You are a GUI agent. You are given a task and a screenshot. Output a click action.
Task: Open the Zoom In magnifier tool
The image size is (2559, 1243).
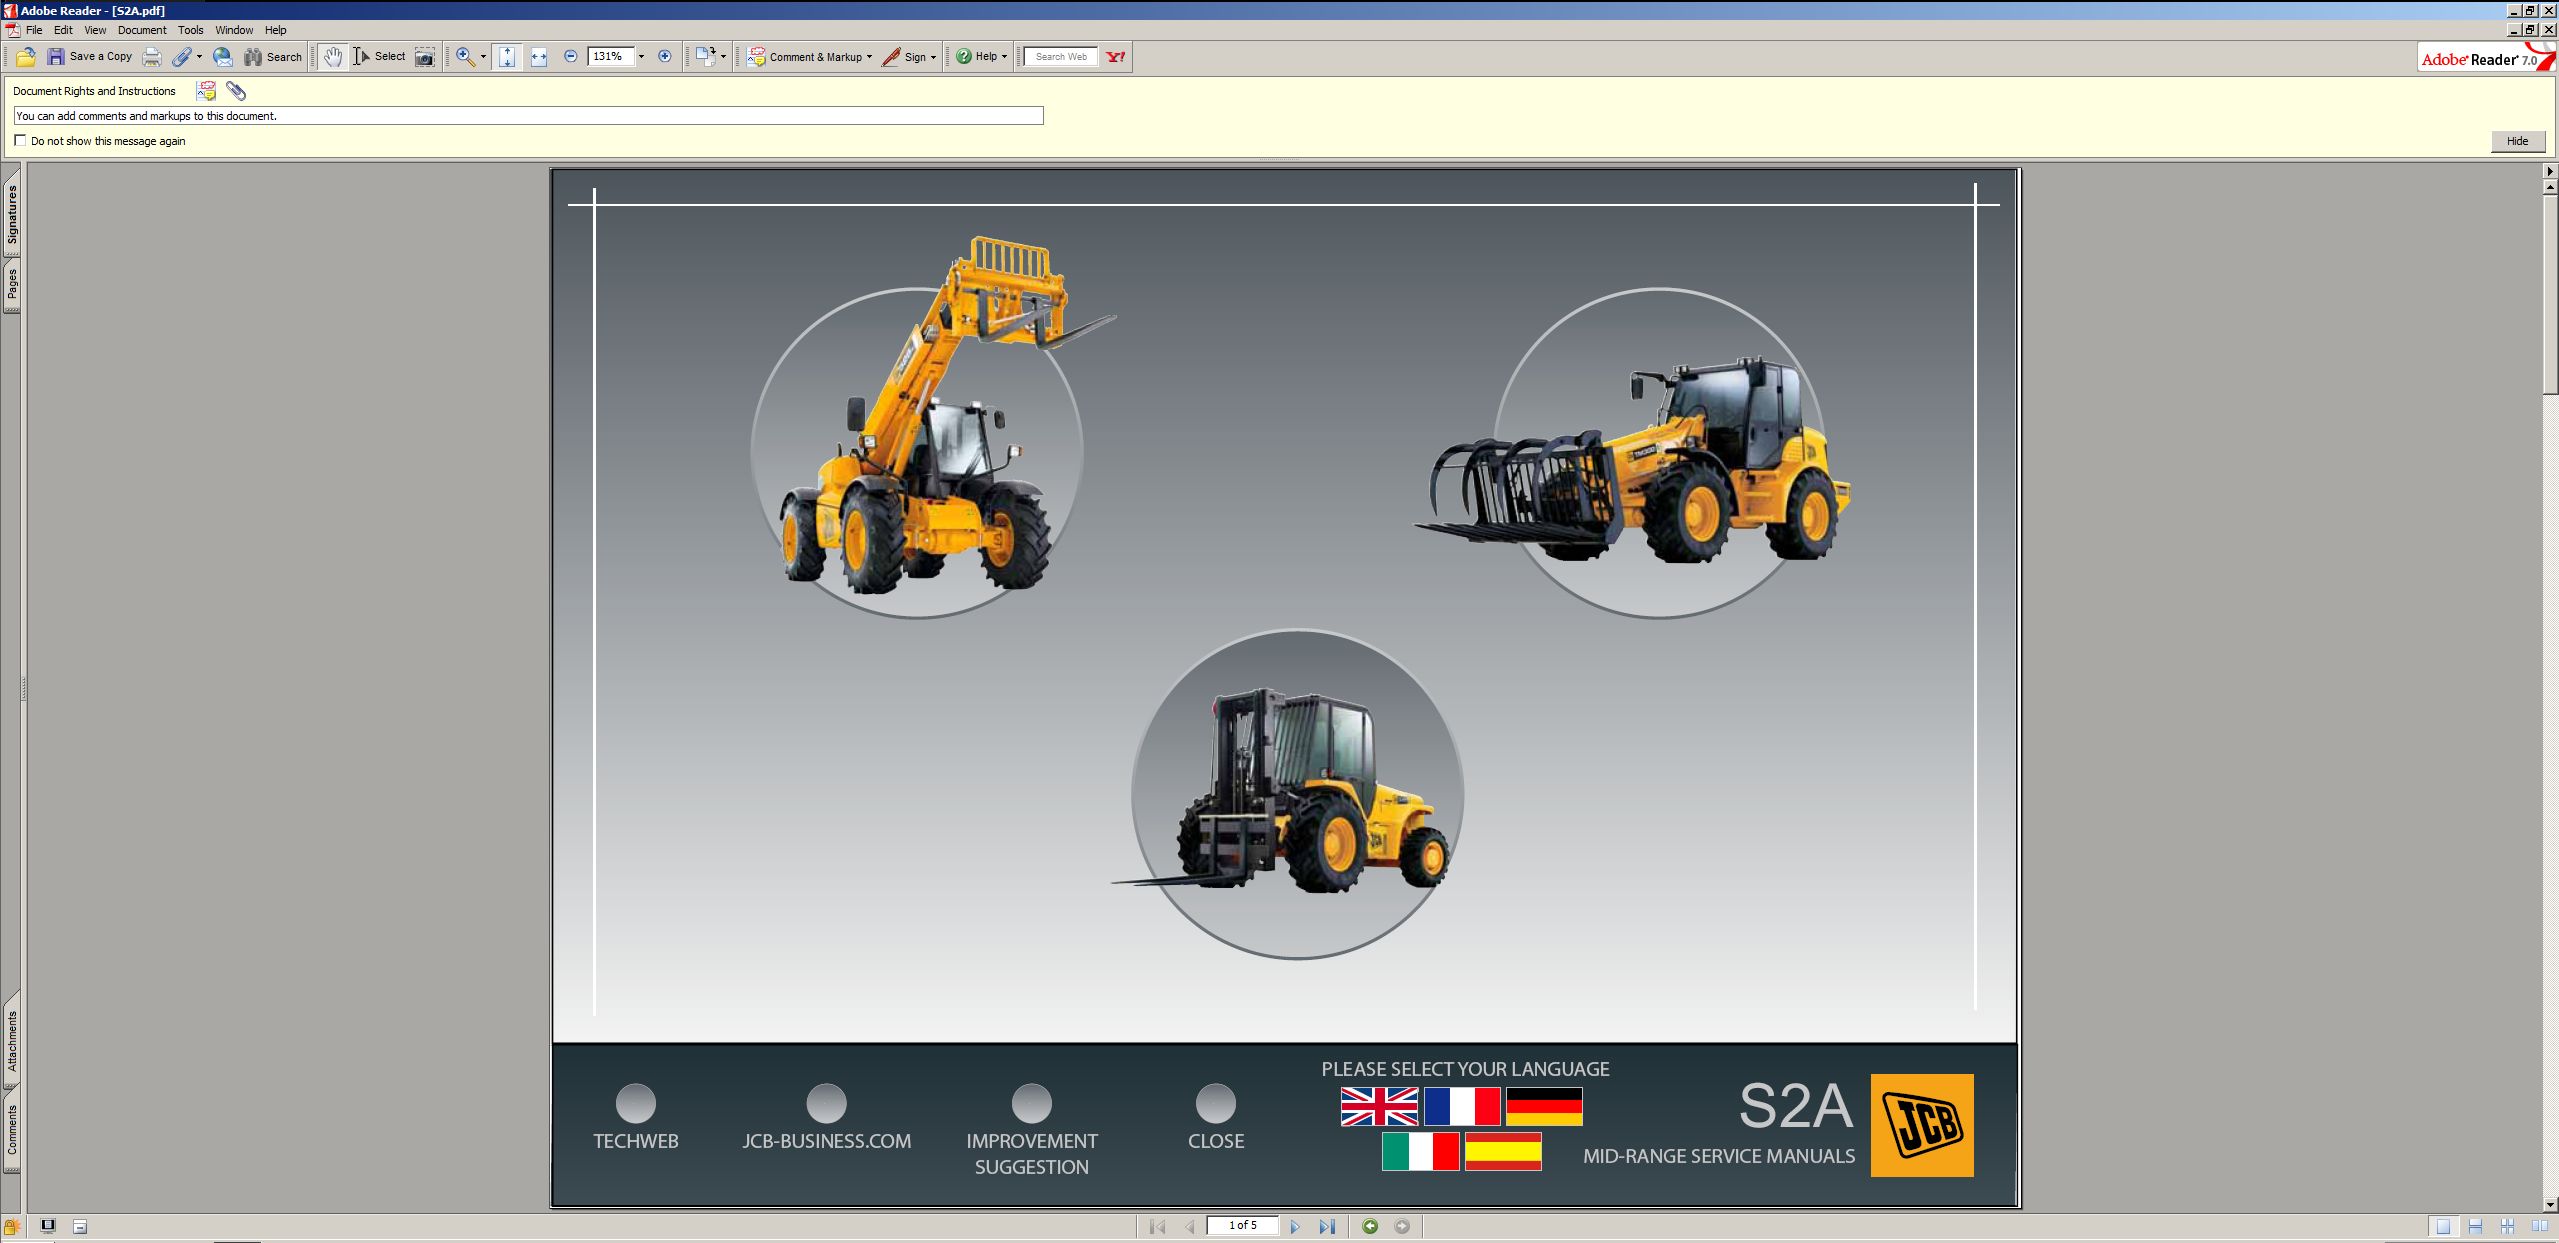[462, 57]
